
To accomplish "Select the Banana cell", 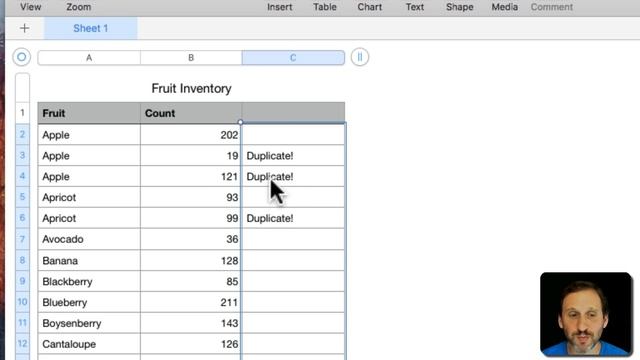I will (x=89, y=260).
